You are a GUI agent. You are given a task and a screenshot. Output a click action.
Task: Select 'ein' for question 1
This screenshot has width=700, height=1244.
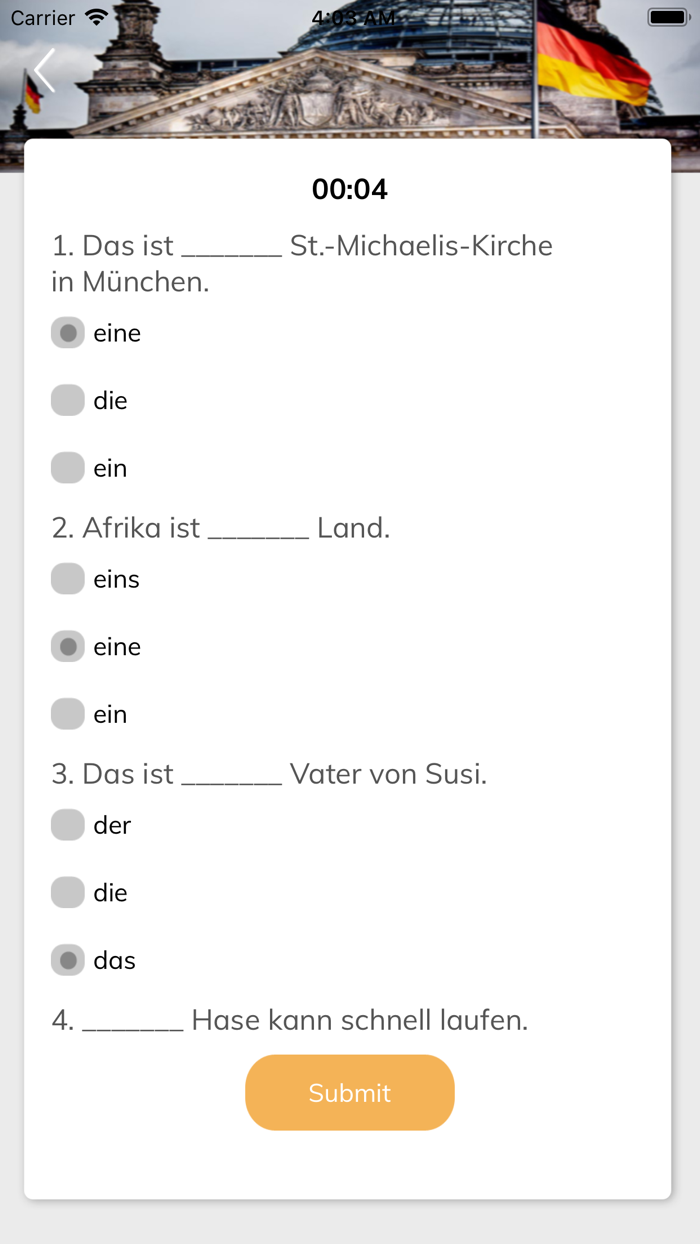coord(67,467)
